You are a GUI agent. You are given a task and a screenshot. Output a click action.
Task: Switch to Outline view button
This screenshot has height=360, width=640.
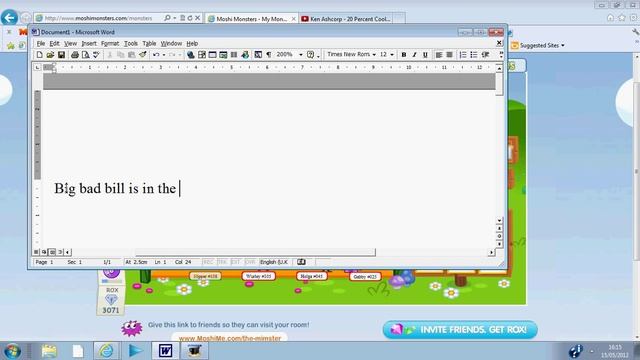tap(60, 252)
